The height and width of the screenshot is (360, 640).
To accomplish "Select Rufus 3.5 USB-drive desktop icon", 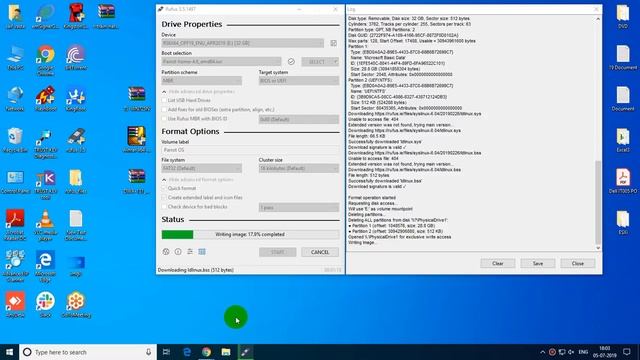I will point(76,140).
